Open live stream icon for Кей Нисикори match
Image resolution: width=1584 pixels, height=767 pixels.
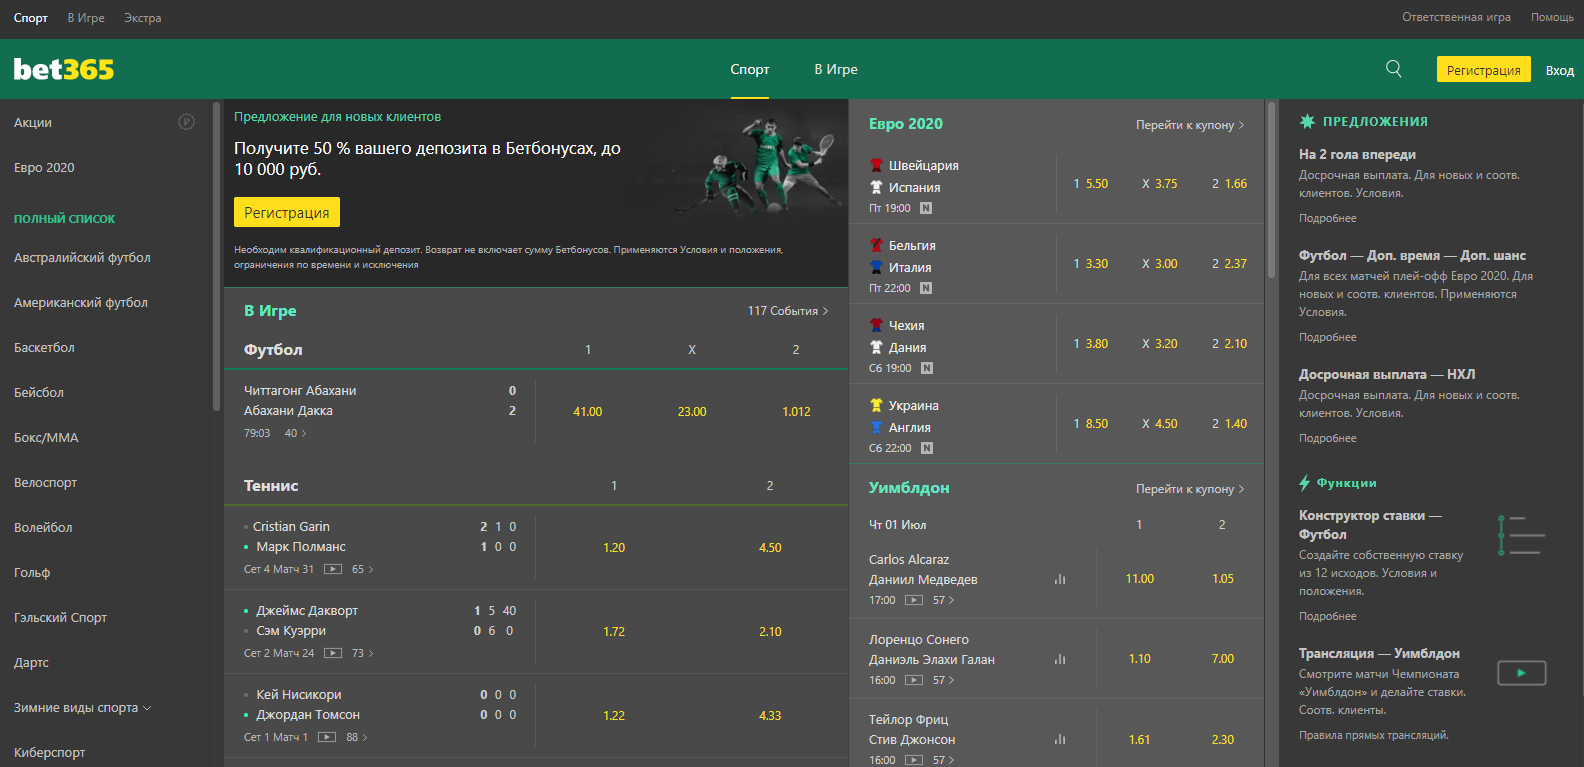coord(327,737)
